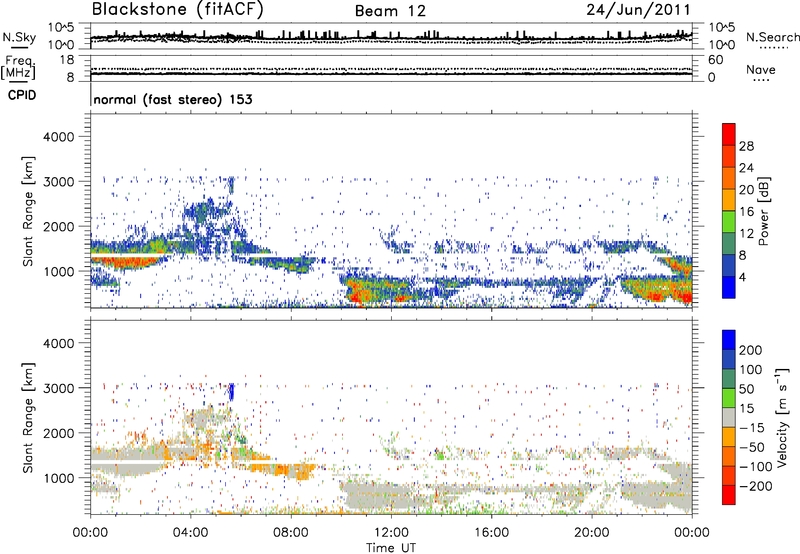Image resolution: width=800 pixels, height=554 pixels.
Task: Click the 'Blackstone (fitACF)' plot title
Action: tap(178, 9)
